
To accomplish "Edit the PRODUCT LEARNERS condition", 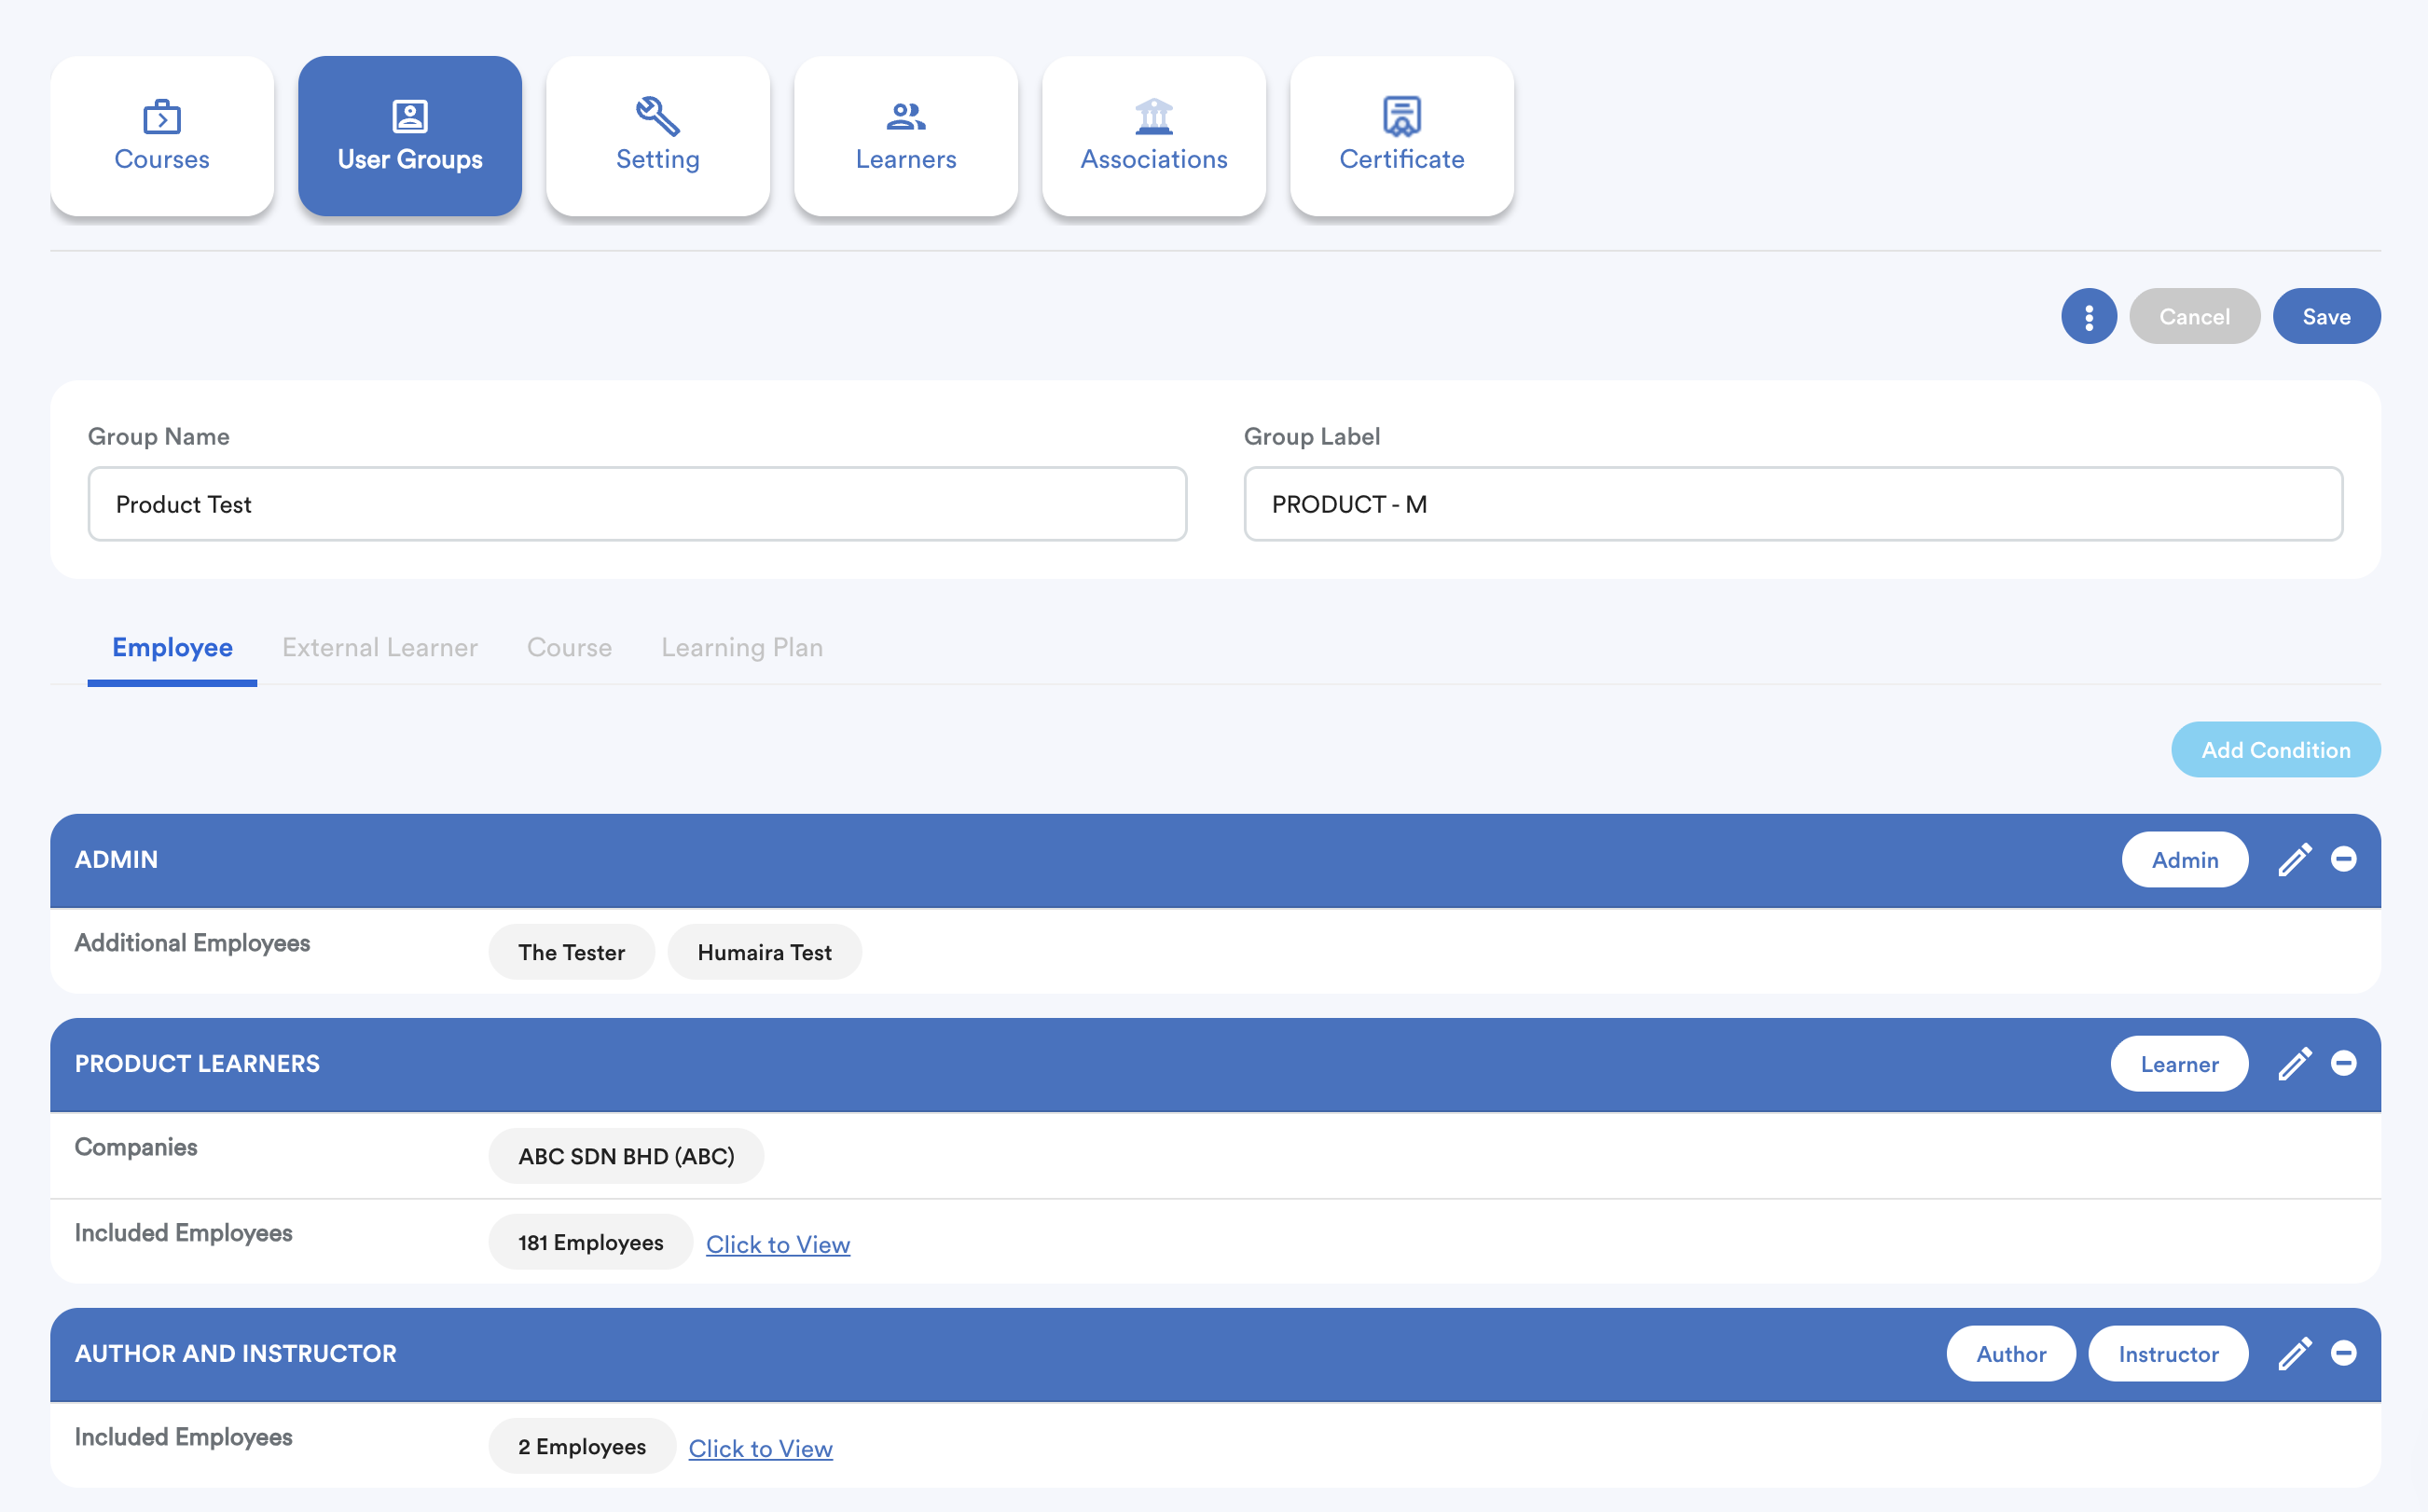I will 2294,1064.
